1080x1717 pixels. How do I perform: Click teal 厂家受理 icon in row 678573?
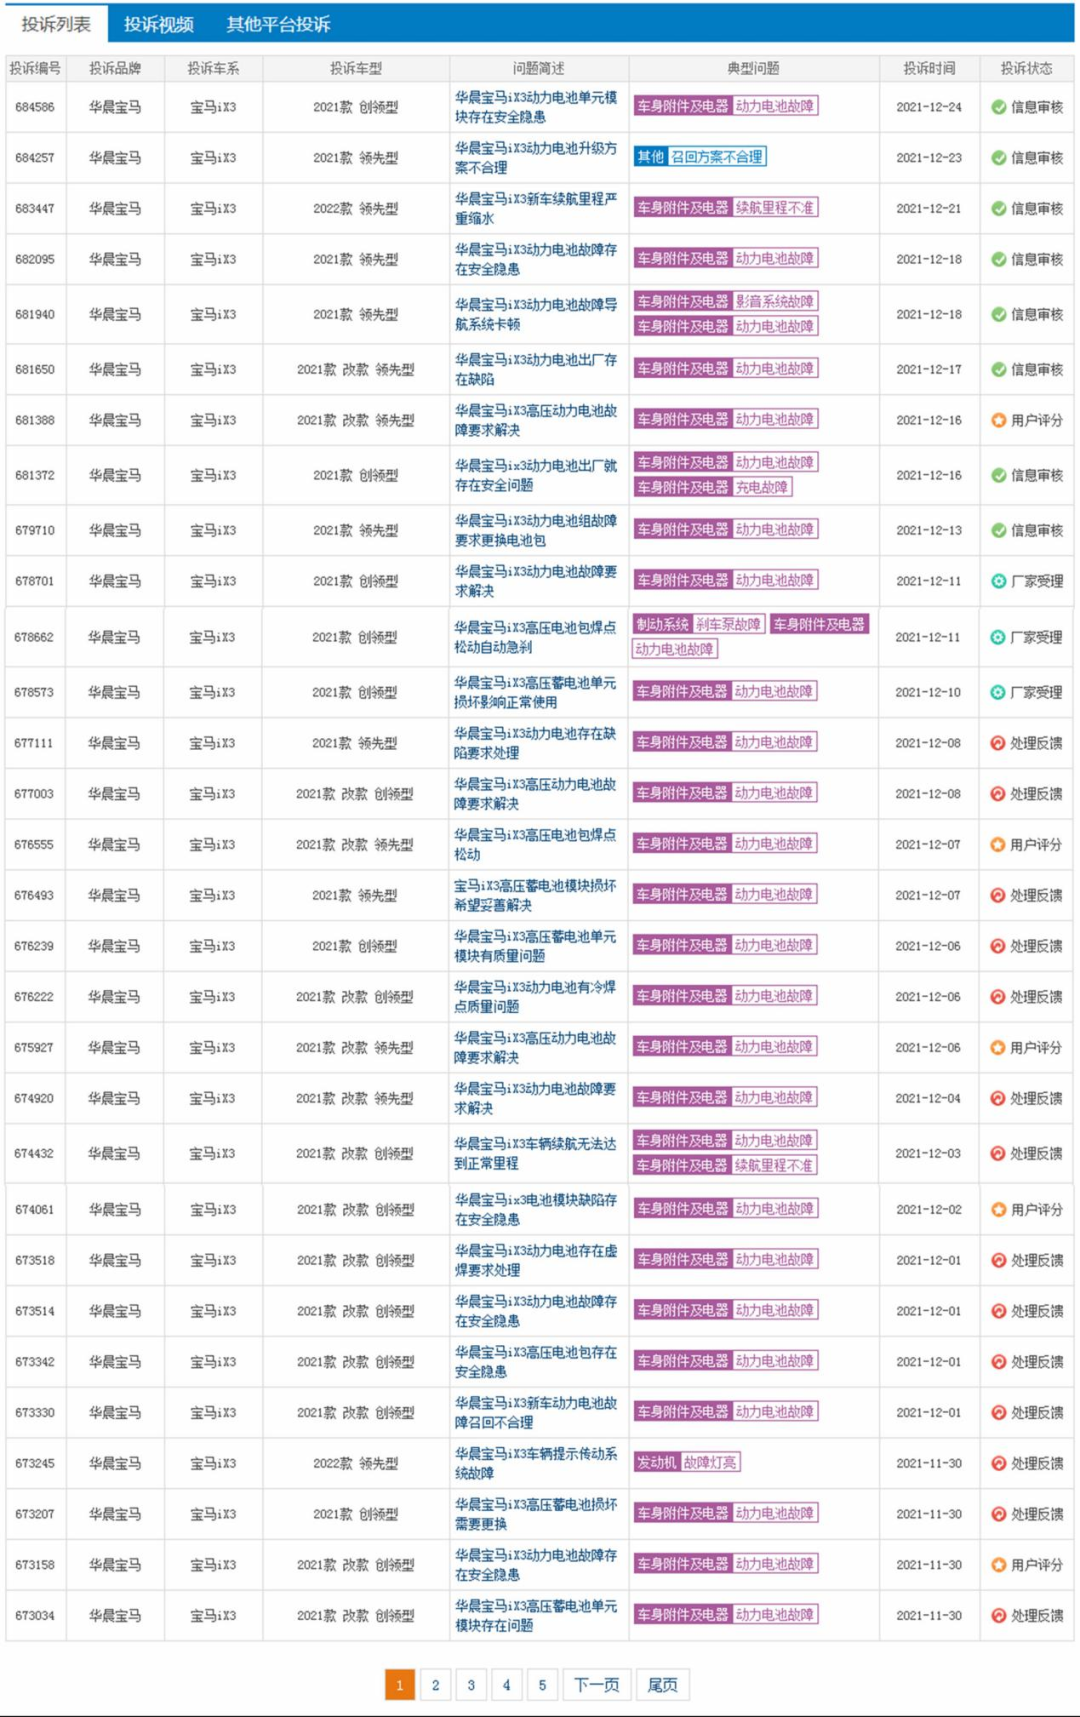998,692
